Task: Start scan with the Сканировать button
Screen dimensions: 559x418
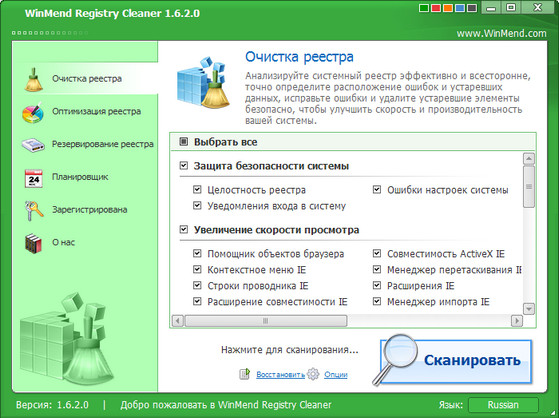Action: pyautogui.click(x=456, y=361)
